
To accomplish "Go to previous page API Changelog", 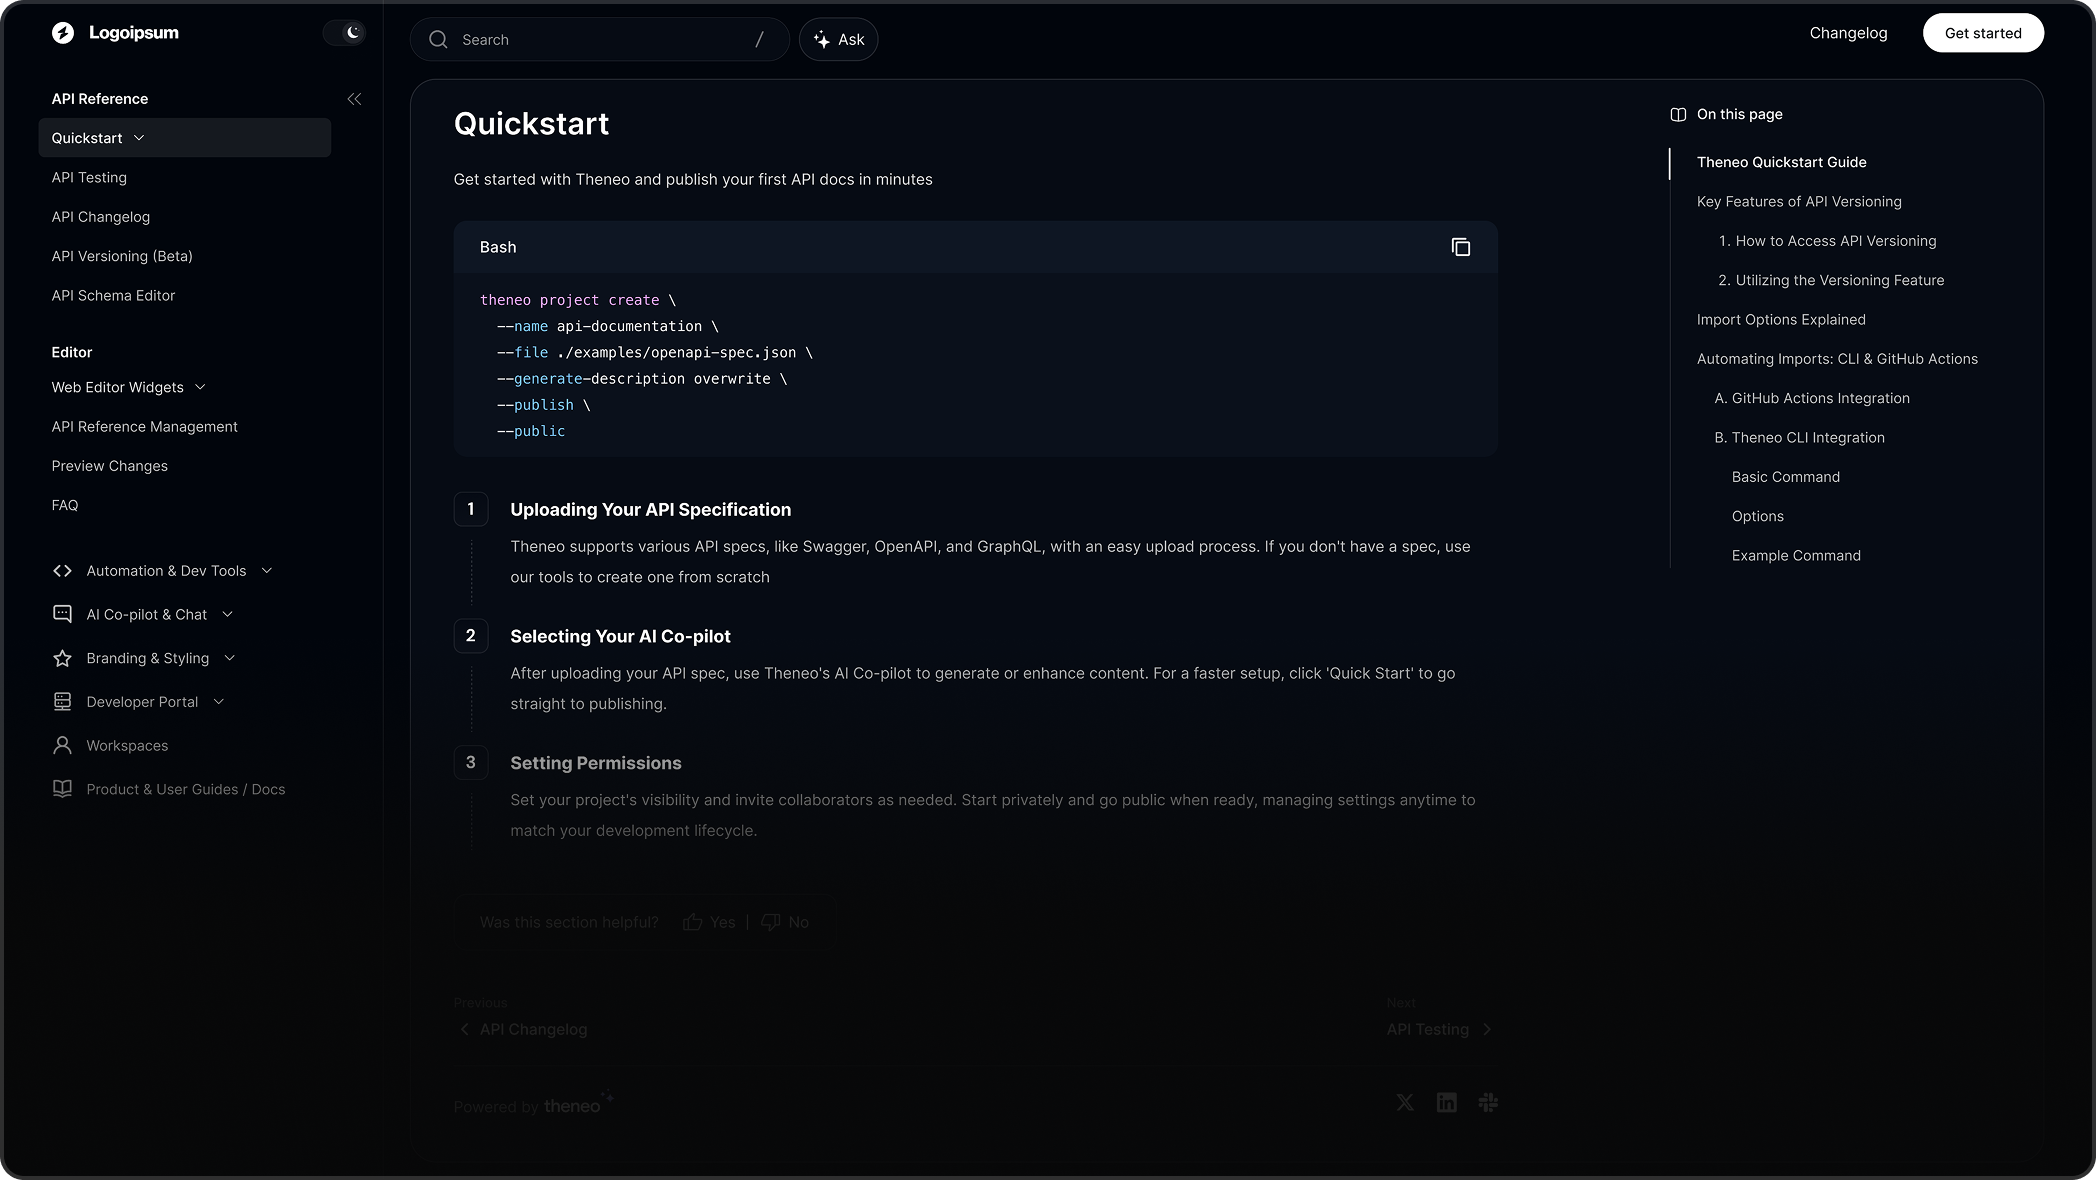I will click(533, 1030).
